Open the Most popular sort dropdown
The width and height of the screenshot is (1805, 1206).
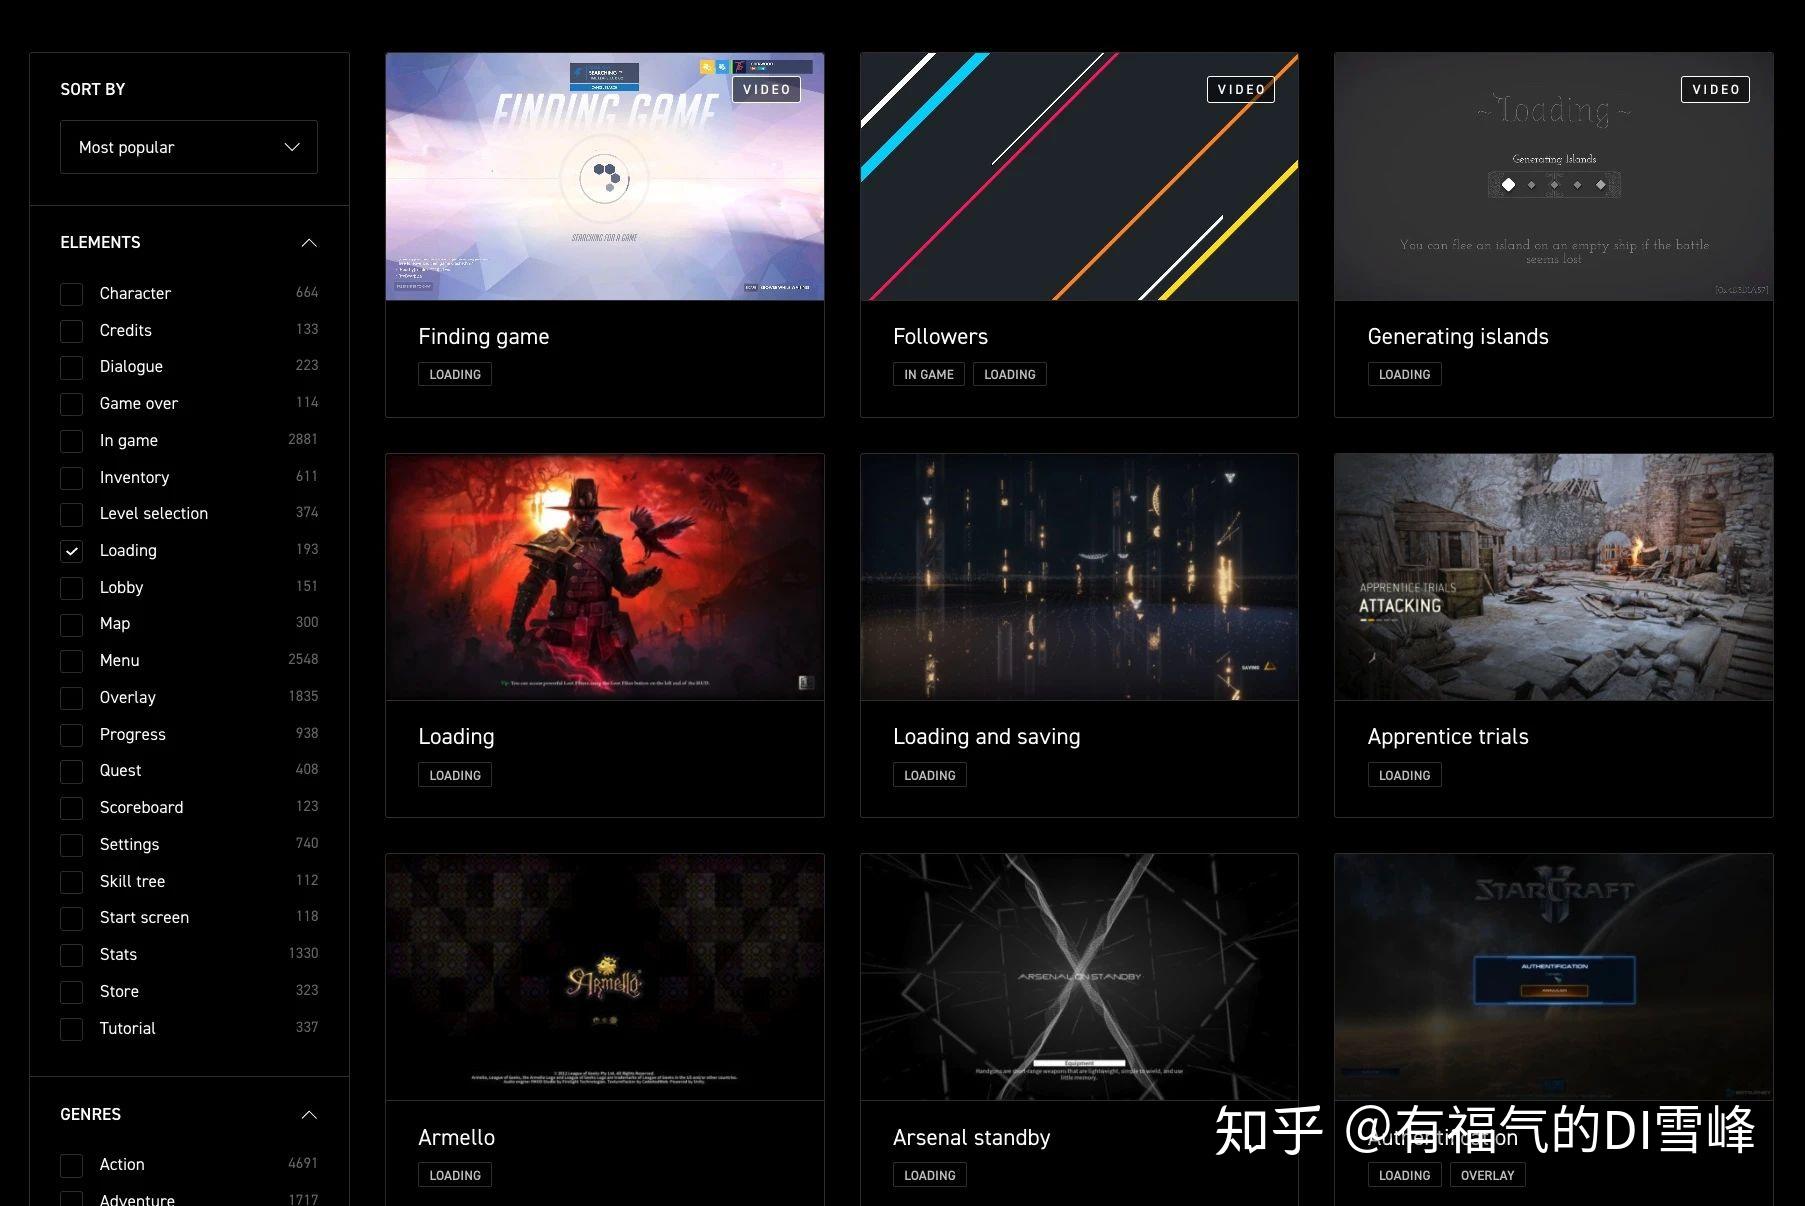[x=189, y=147]
